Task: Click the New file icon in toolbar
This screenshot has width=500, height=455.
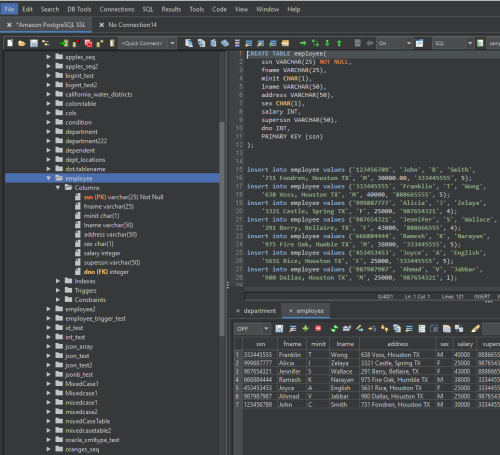Action: pos(10,43)
